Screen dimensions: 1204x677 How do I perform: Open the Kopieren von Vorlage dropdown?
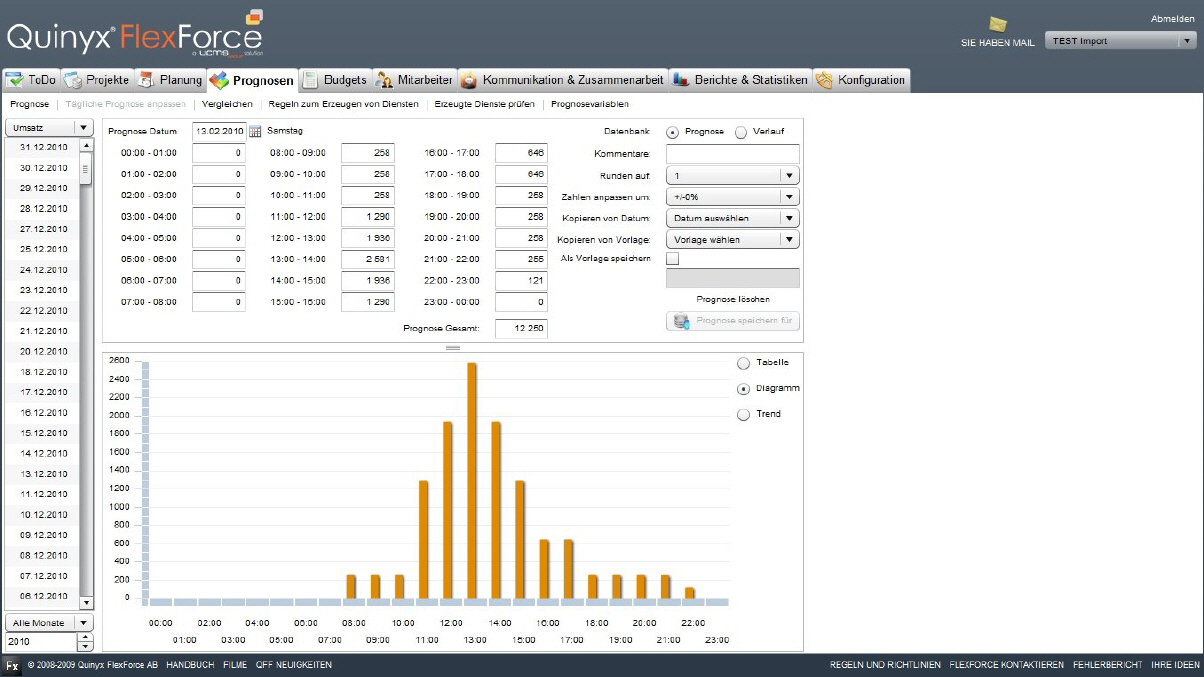click(x=732, y=240)
